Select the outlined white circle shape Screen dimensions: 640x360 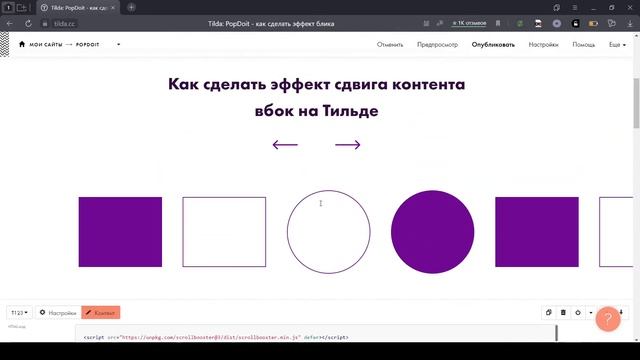[x=329, y=232]
